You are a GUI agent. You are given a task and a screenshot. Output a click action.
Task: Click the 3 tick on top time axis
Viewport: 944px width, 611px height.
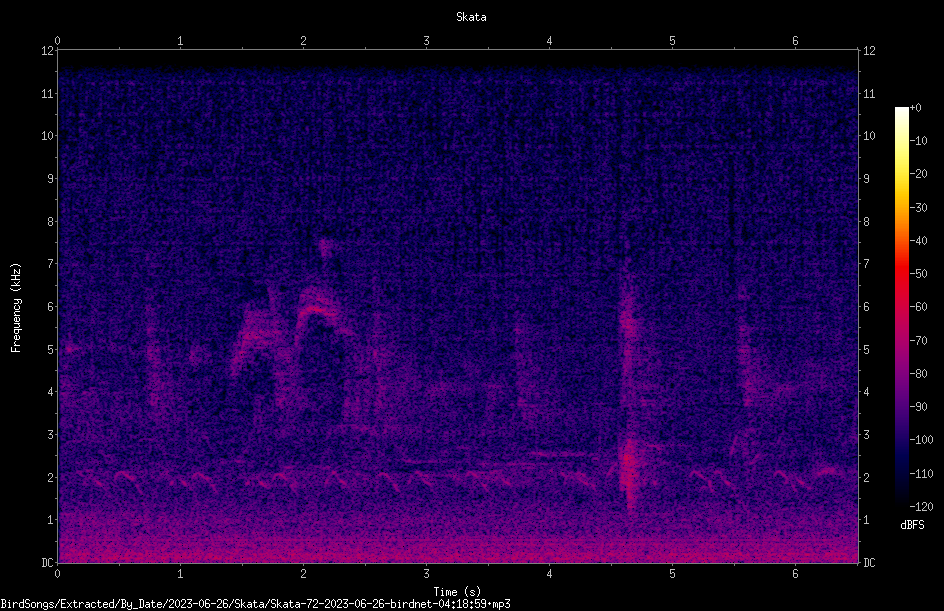point(426,41)
